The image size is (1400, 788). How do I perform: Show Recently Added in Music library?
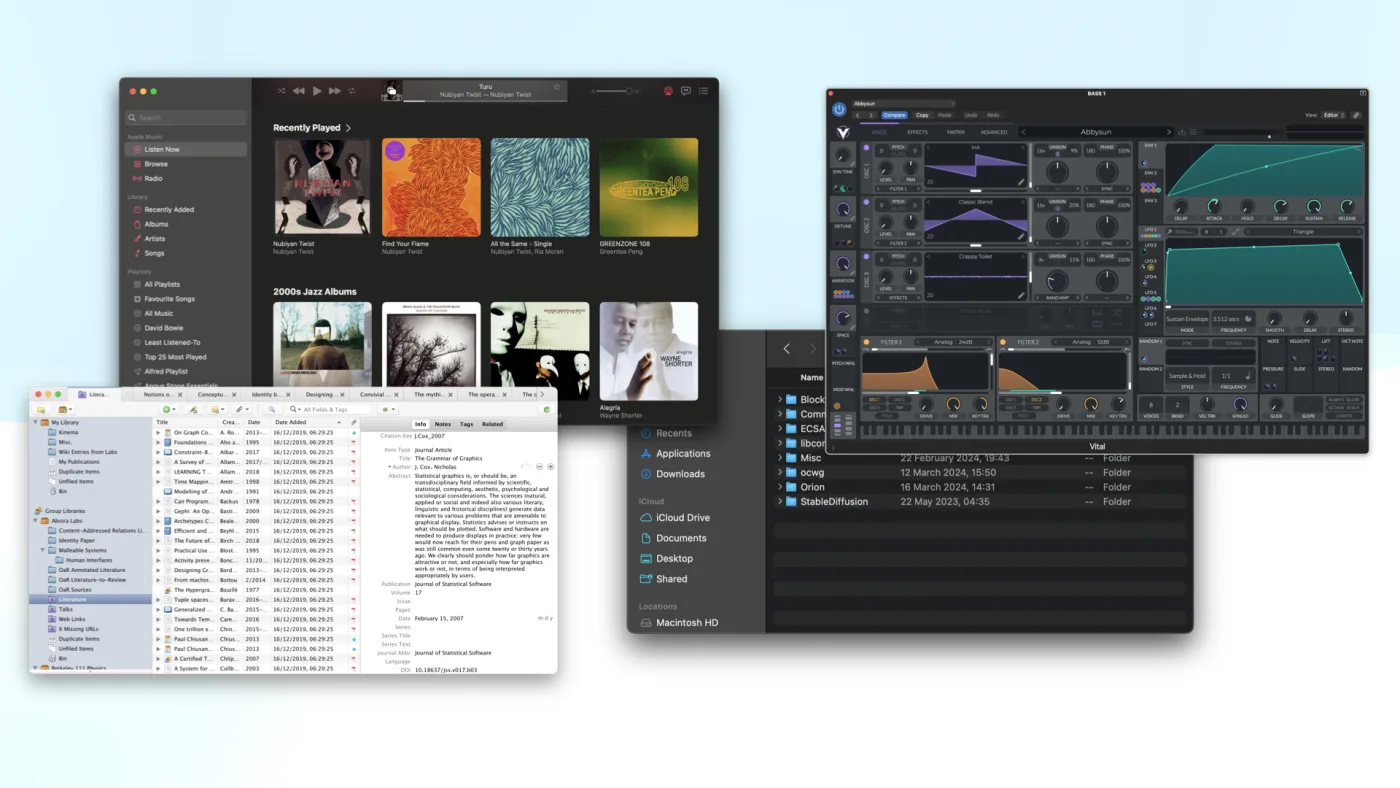(186, 210)
